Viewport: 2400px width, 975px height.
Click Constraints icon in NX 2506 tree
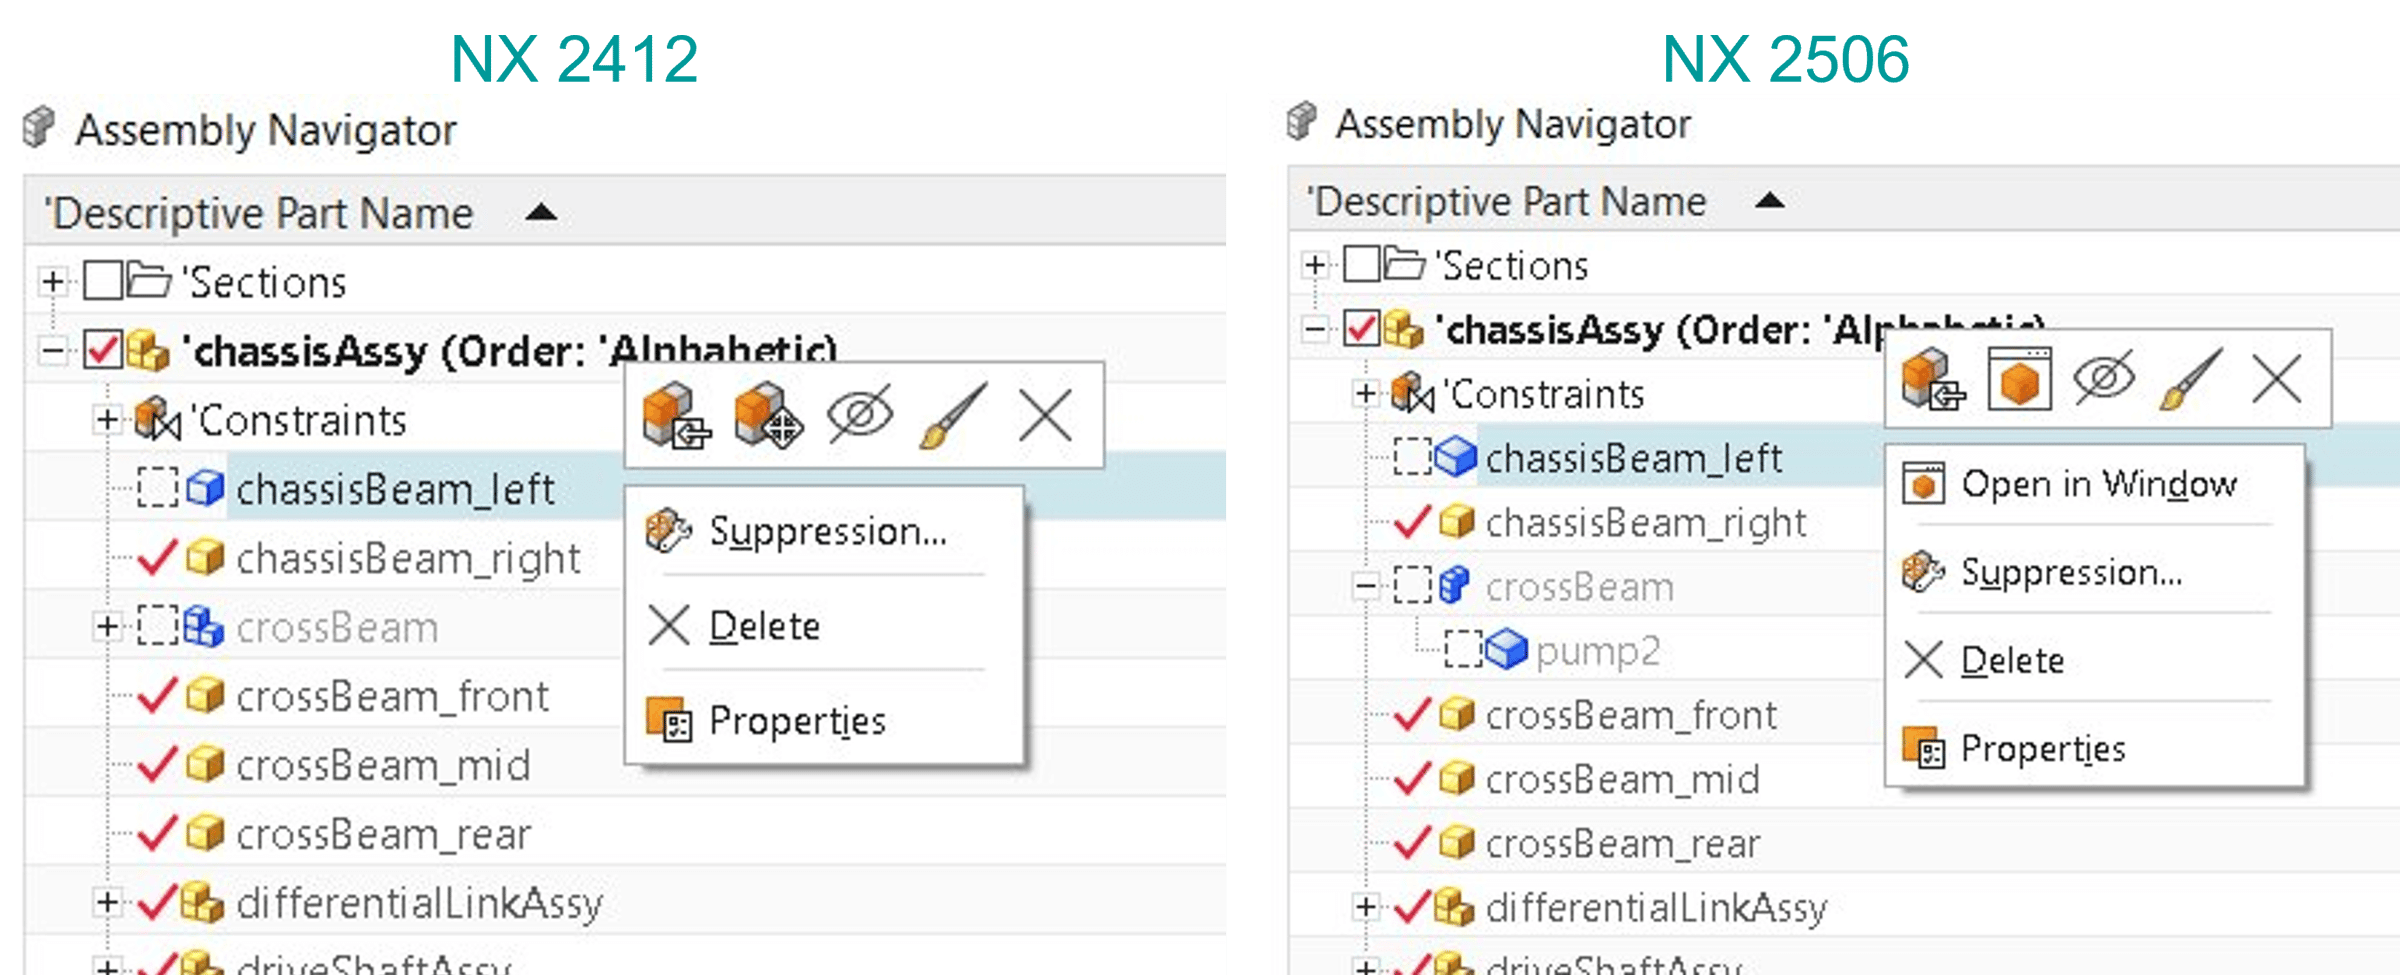(x=1411, y=392)
